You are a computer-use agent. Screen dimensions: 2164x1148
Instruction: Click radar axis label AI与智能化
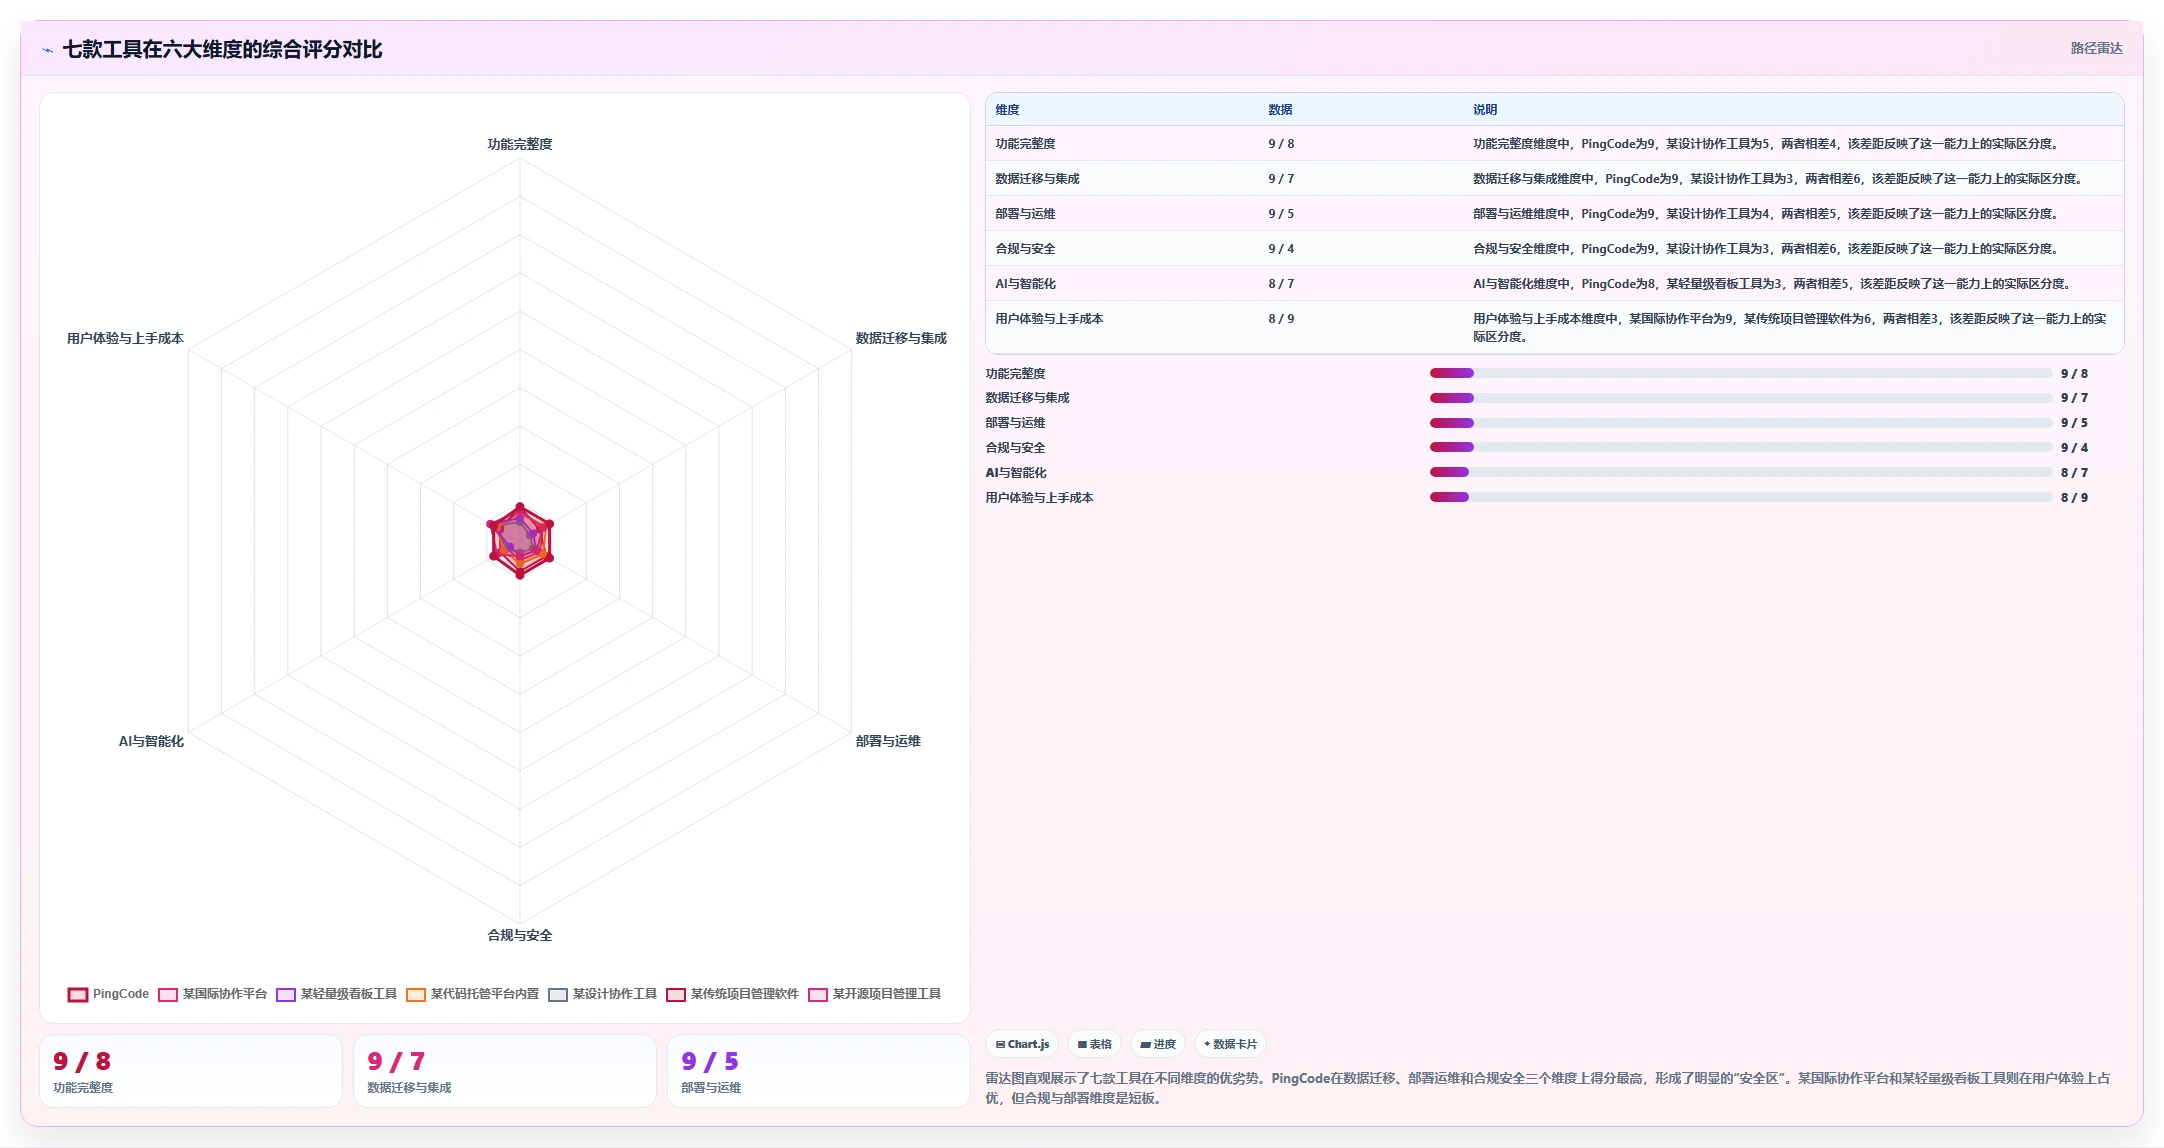[151, 741]
